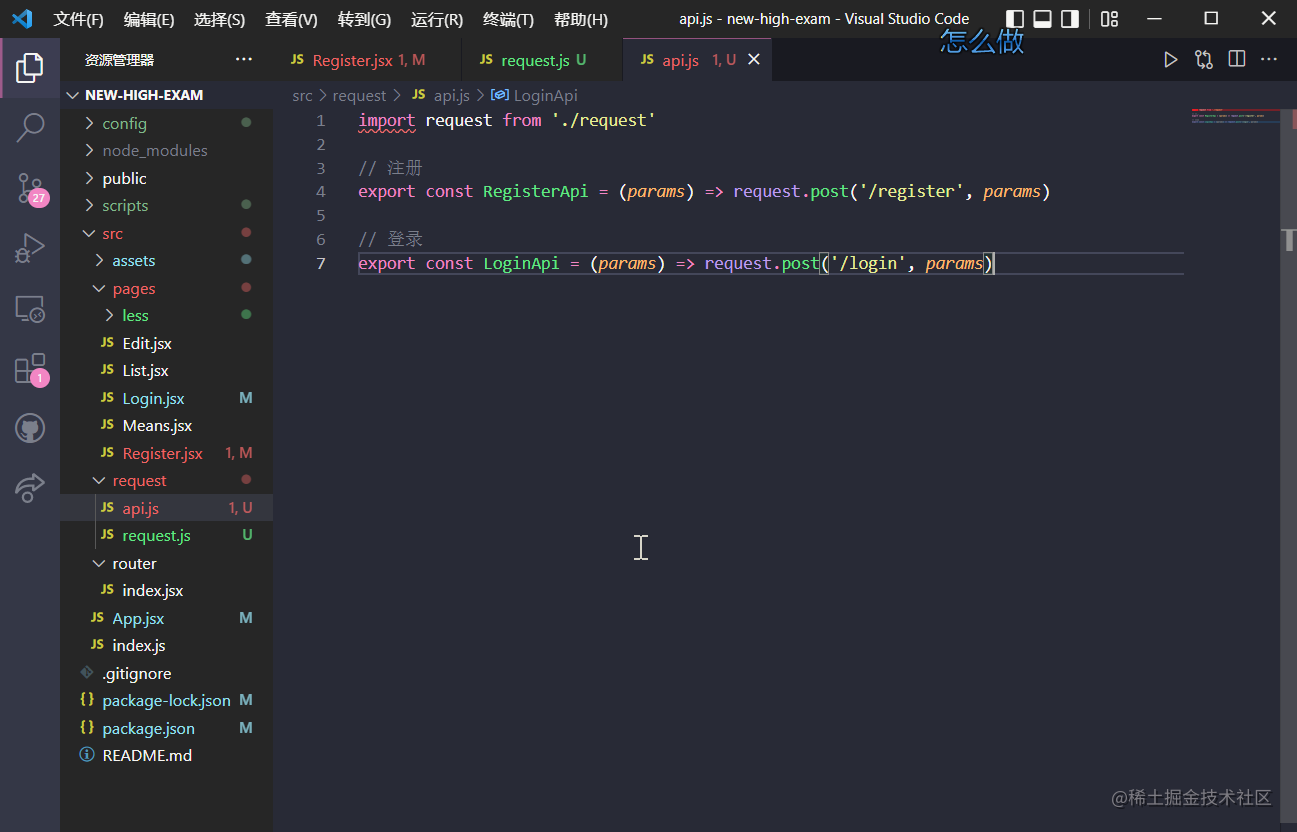The width and height of the screenshot is (1297, 832).
Task: Collapse the pages folder
Action: 133,289
